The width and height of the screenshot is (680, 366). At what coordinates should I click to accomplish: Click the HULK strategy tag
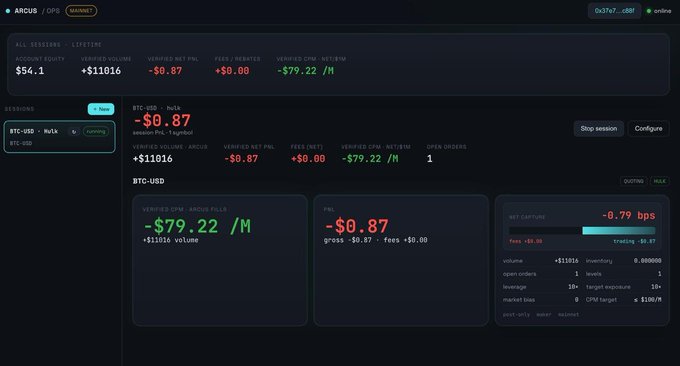(660, 181)
